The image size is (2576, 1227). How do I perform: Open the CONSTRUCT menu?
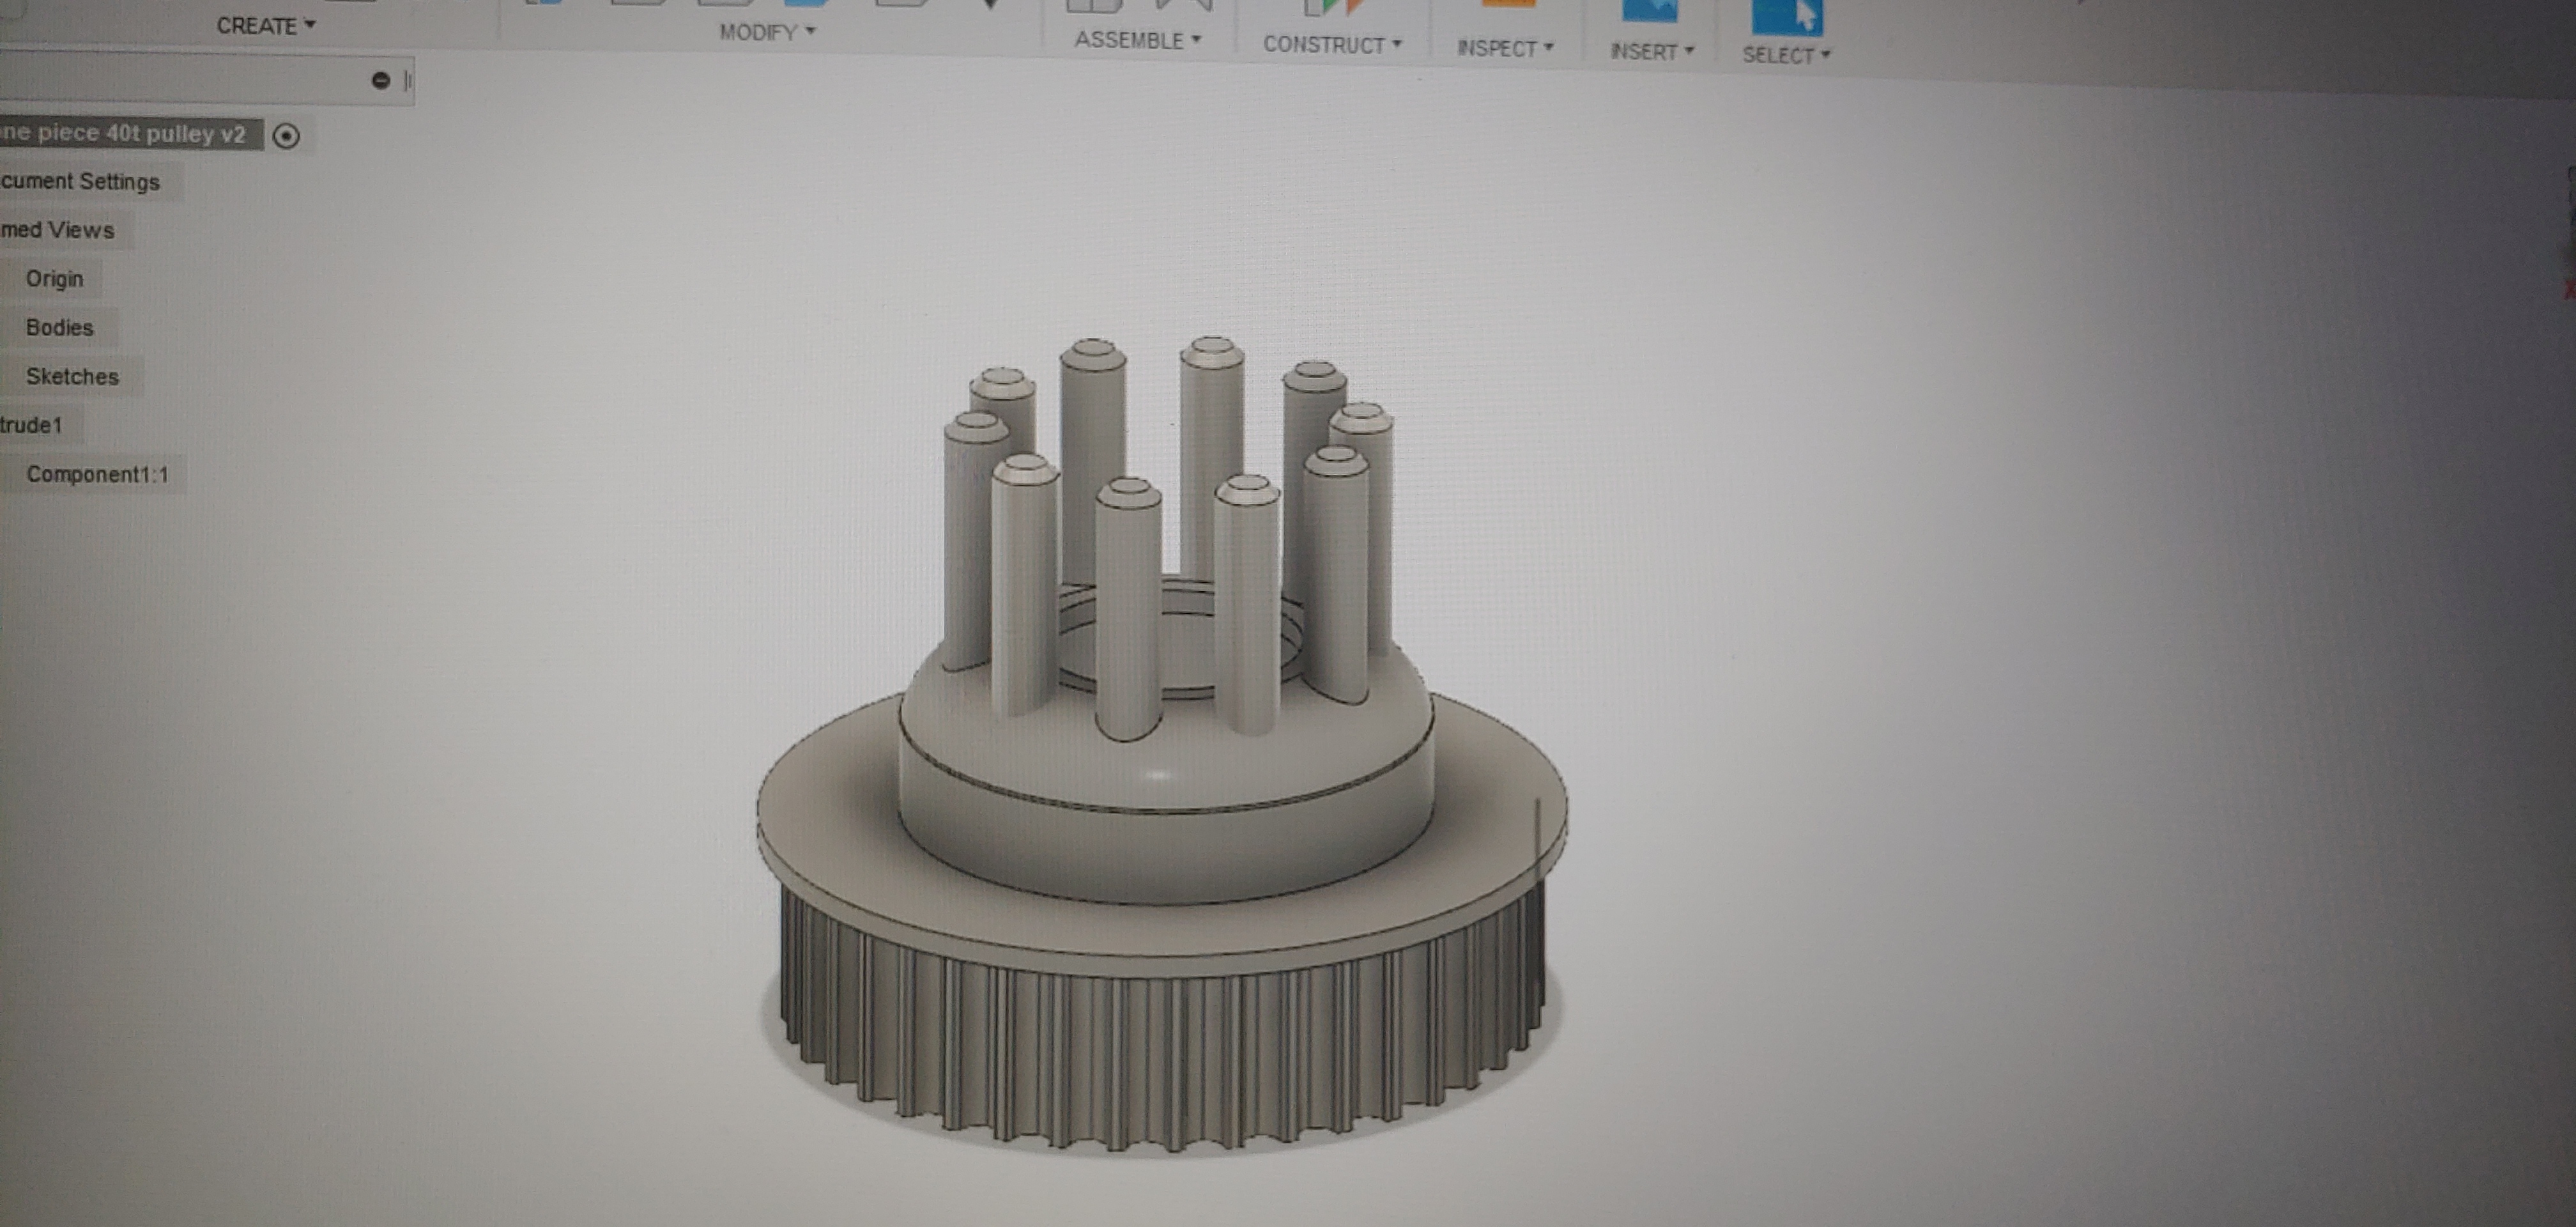pyautogui.click(x=1332, y=45)
